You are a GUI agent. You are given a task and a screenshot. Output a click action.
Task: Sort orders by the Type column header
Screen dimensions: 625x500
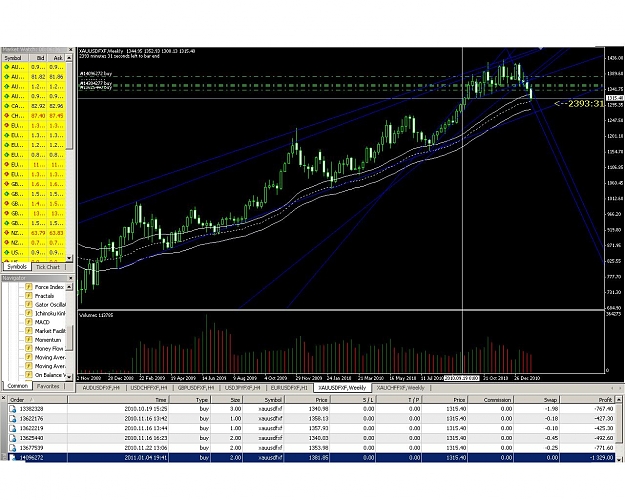(190, 400)
